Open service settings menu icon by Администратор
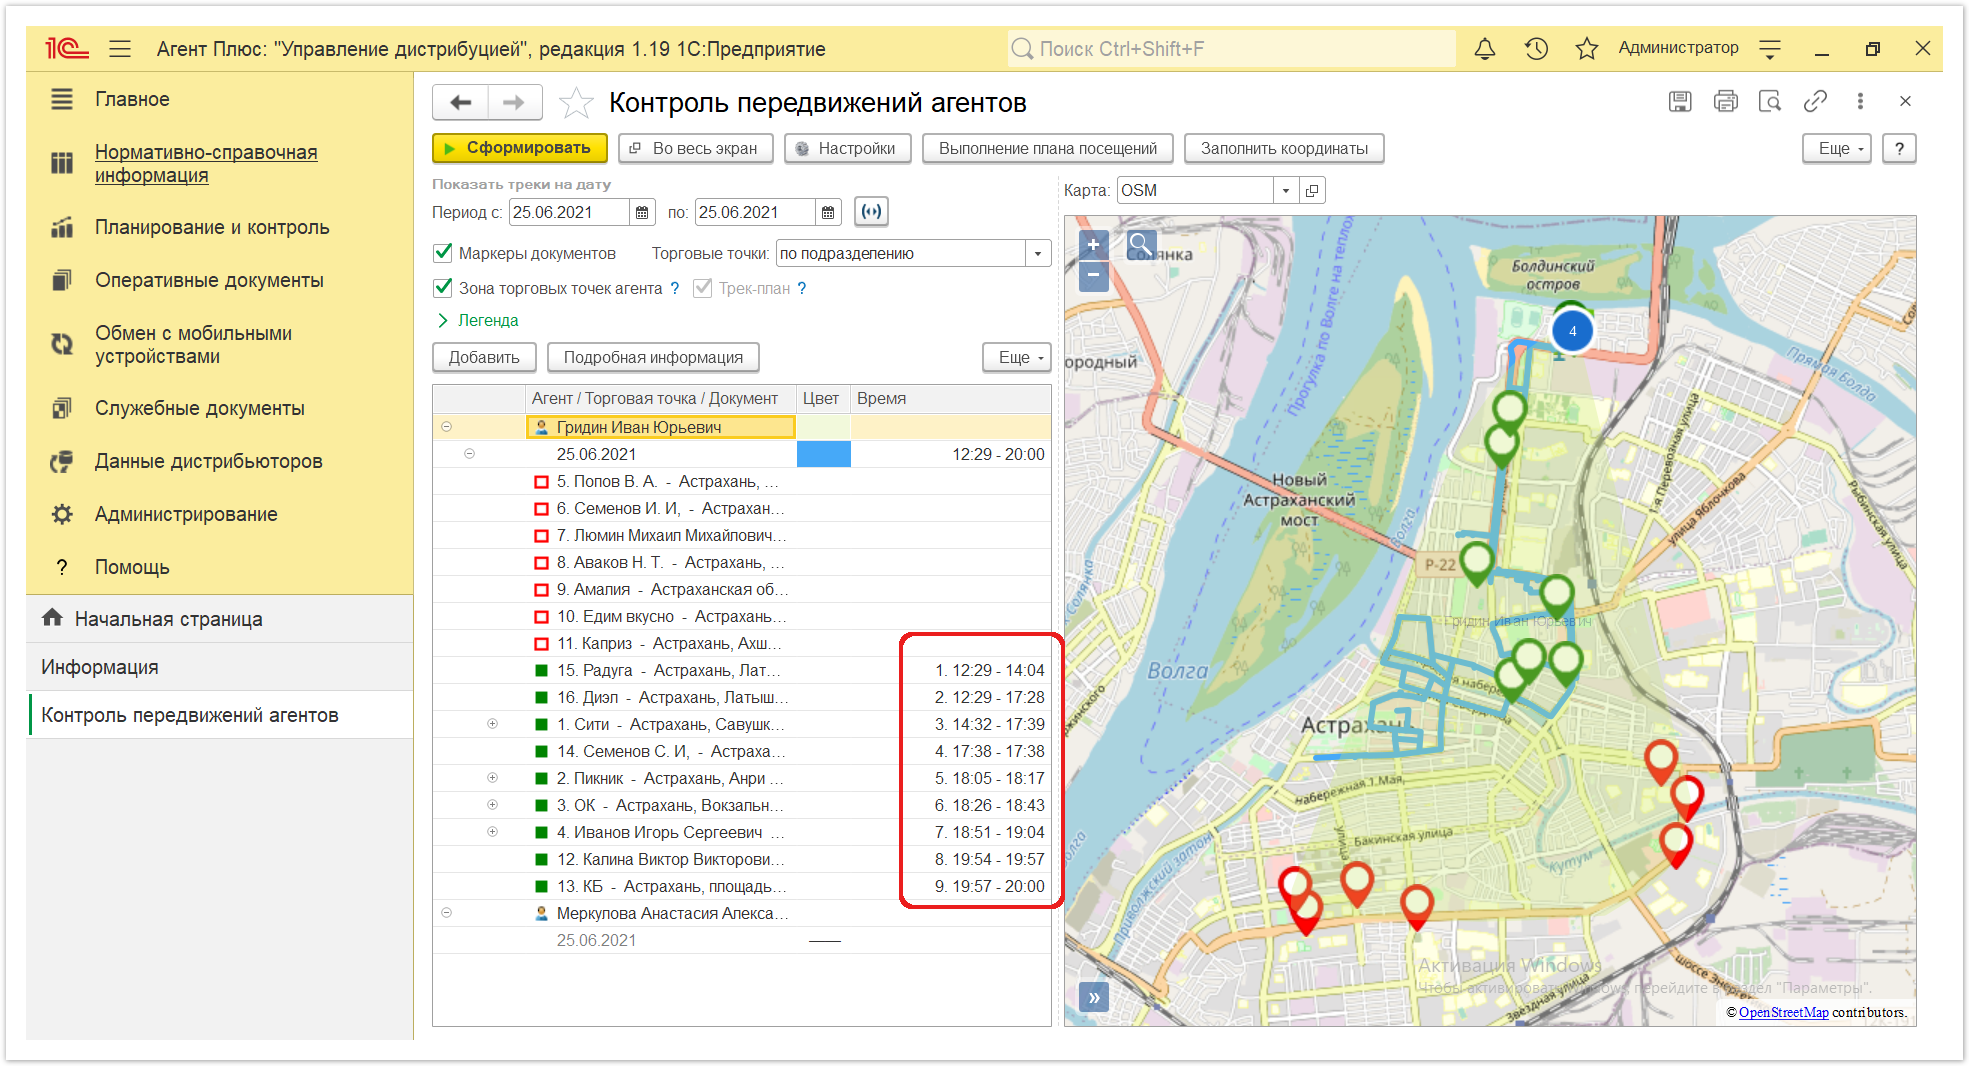 point(1770,48)
